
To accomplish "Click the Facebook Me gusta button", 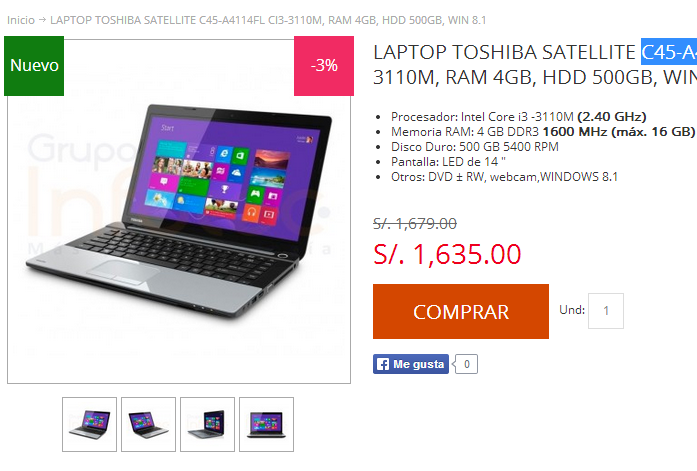I will [411, 364].
